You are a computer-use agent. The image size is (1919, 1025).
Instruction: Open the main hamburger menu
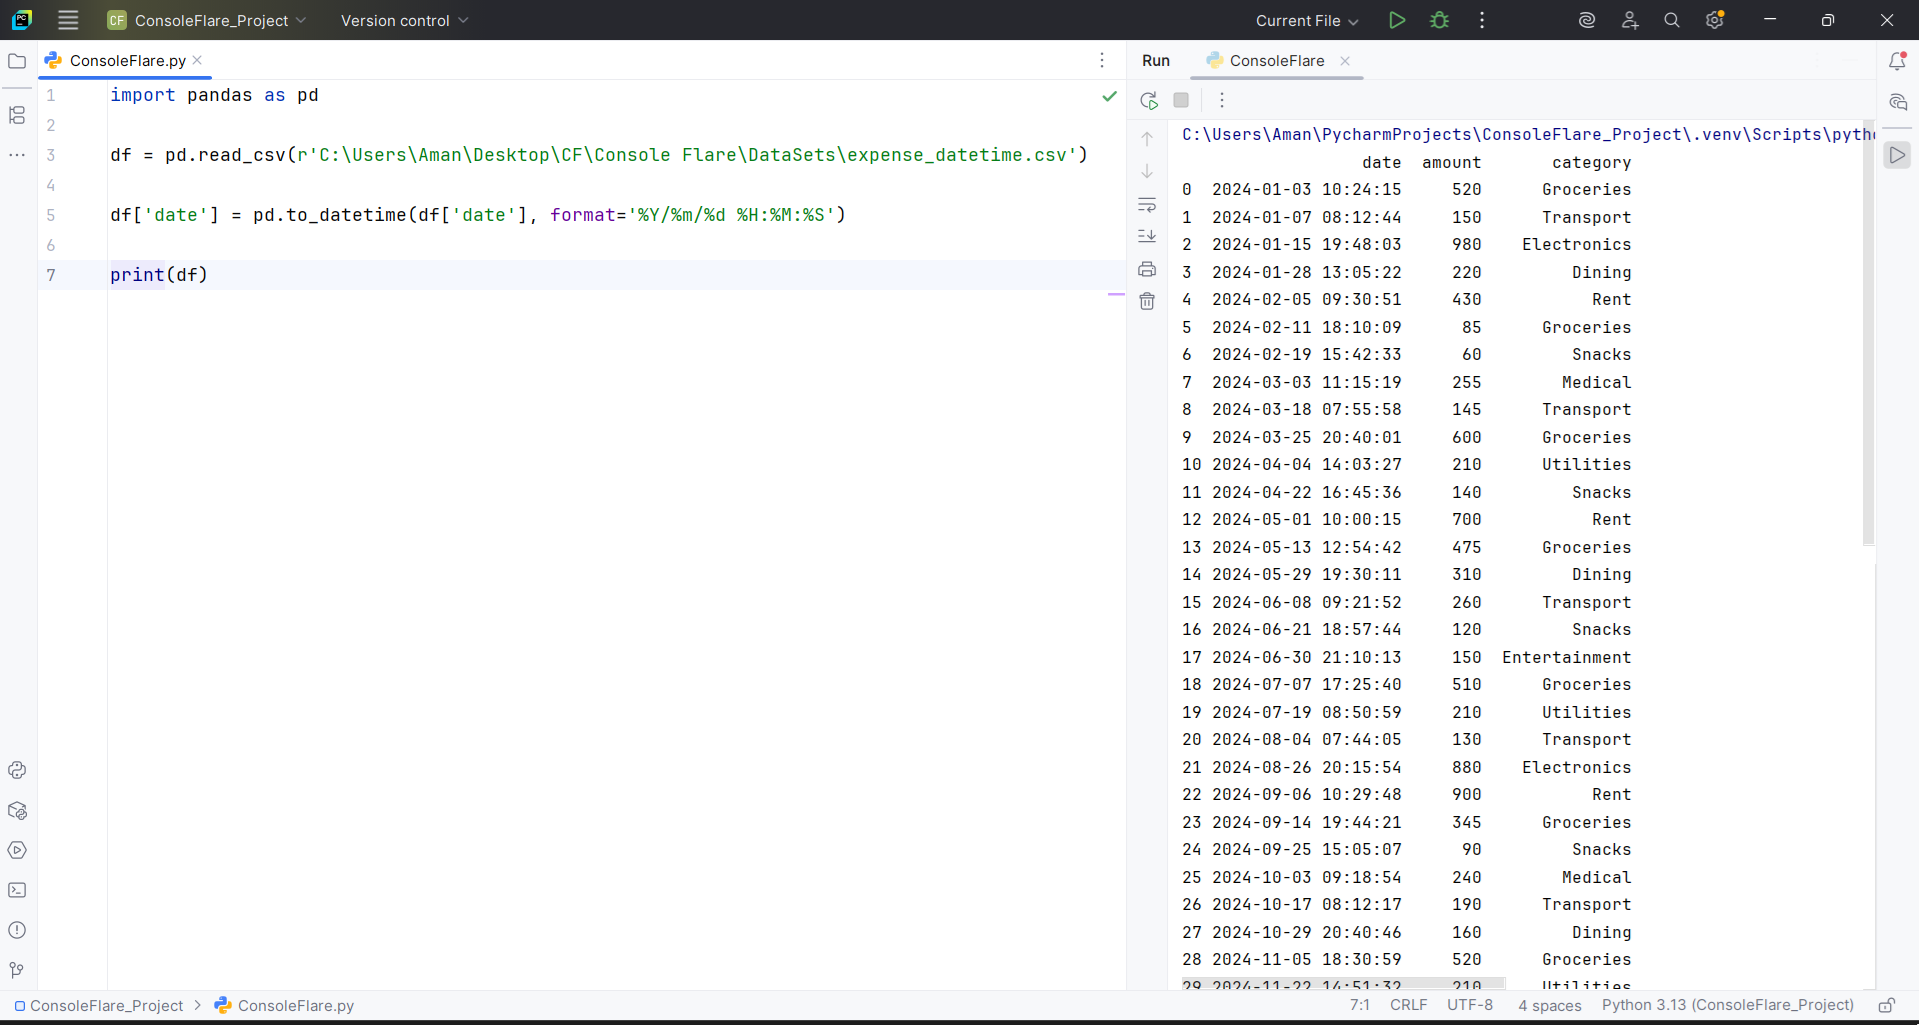click(x=67, y=20)
